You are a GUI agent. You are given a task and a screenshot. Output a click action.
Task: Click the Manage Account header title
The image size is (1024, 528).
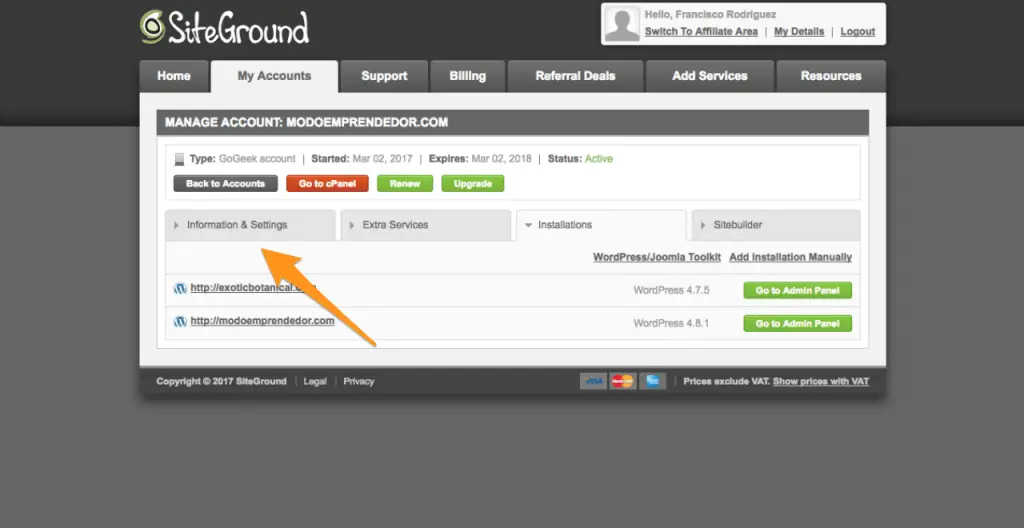306,123
